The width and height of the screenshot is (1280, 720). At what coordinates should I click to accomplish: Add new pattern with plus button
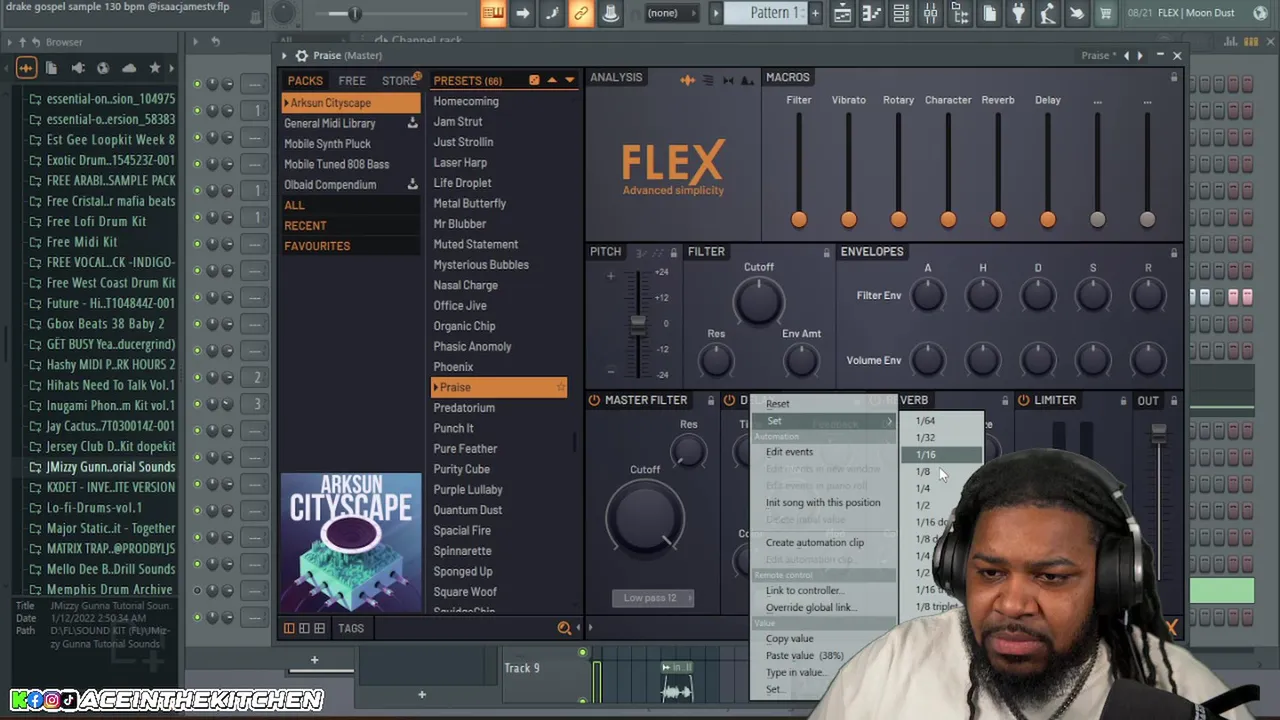(x=815, y=13)
